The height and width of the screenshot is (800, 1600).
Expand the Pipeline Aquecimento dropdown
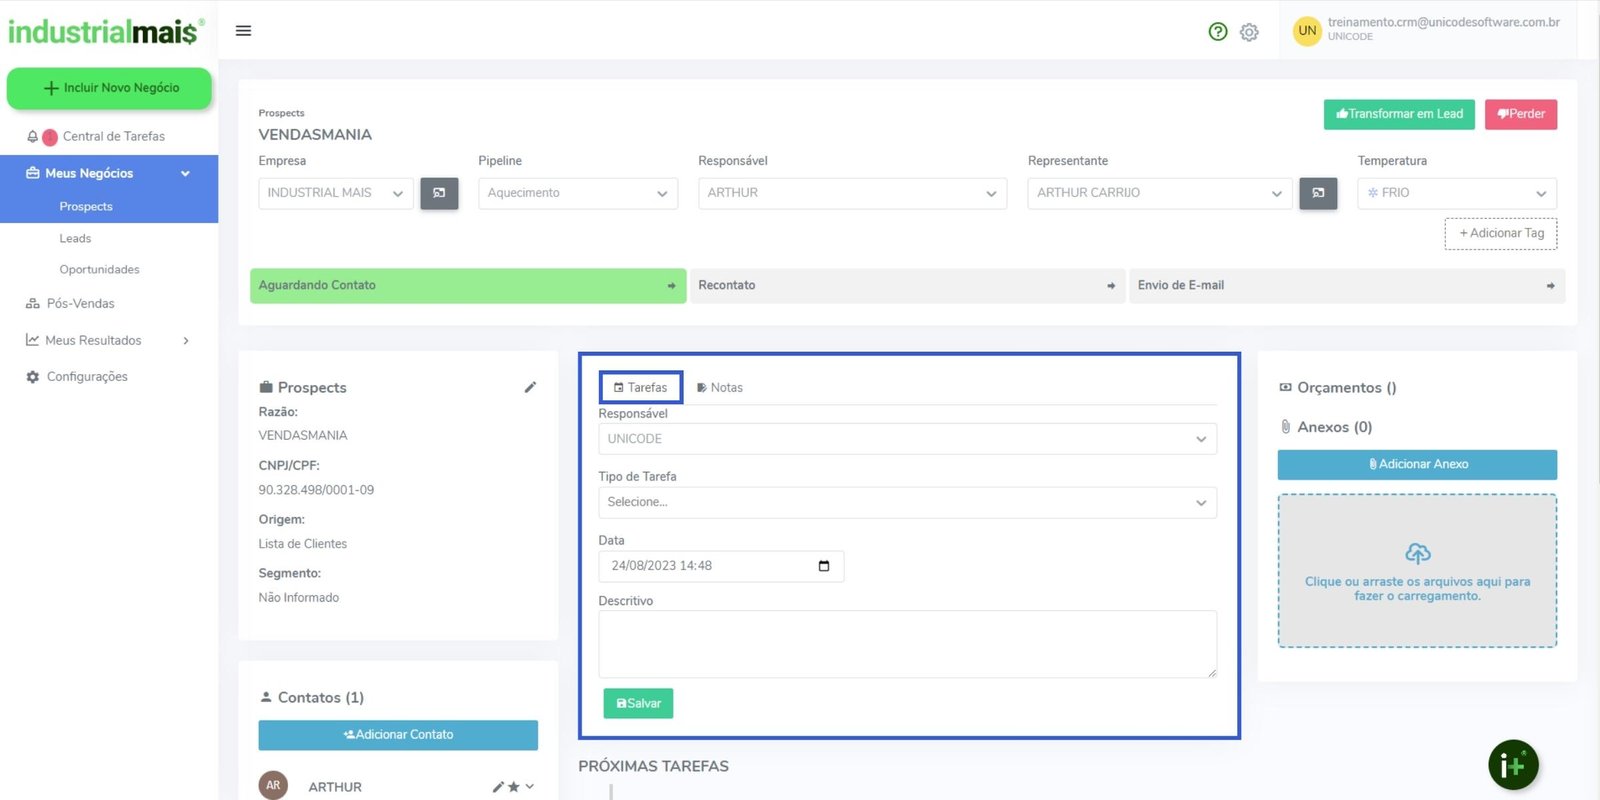[x=577, y=193]
